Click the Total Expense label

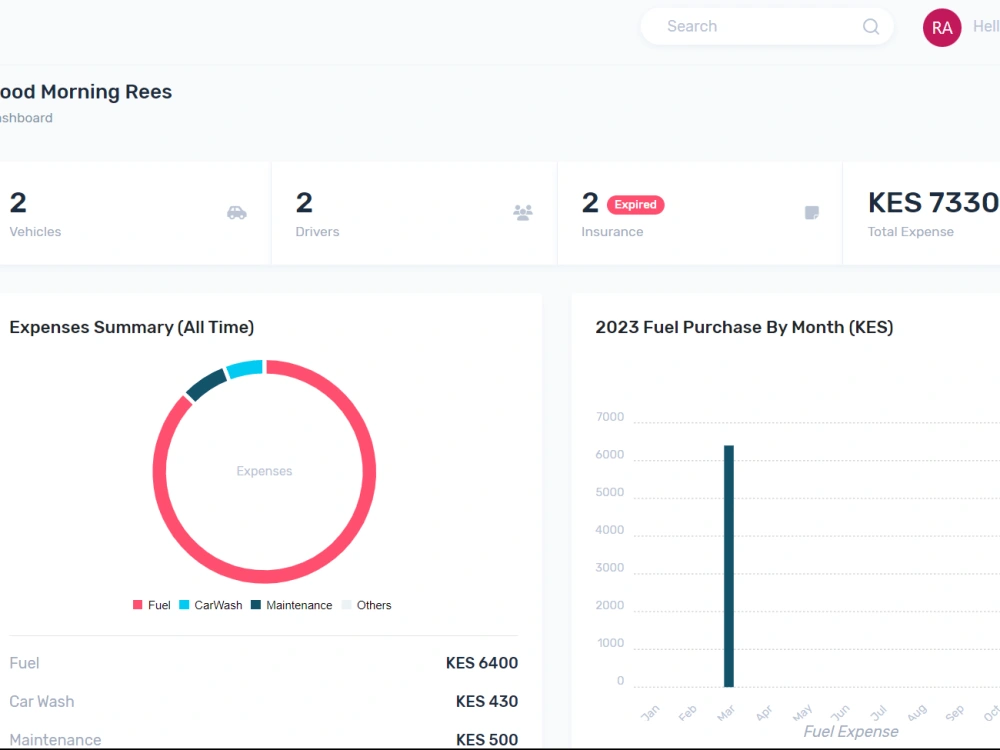(910, 232)
